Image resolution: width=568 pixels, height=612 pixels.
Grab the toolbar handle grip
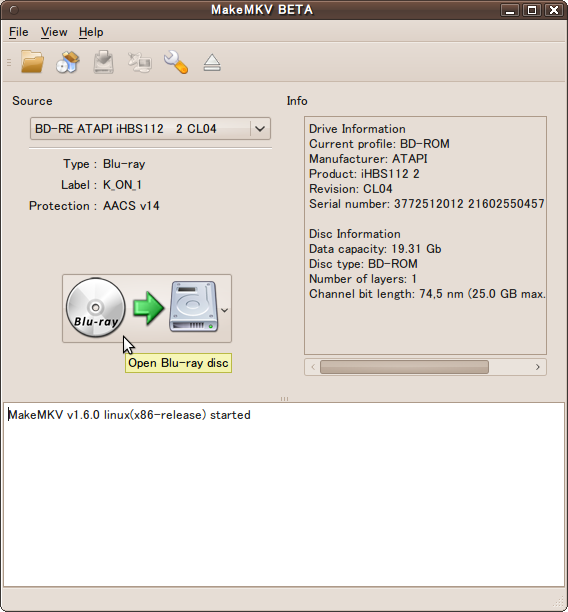9,62
